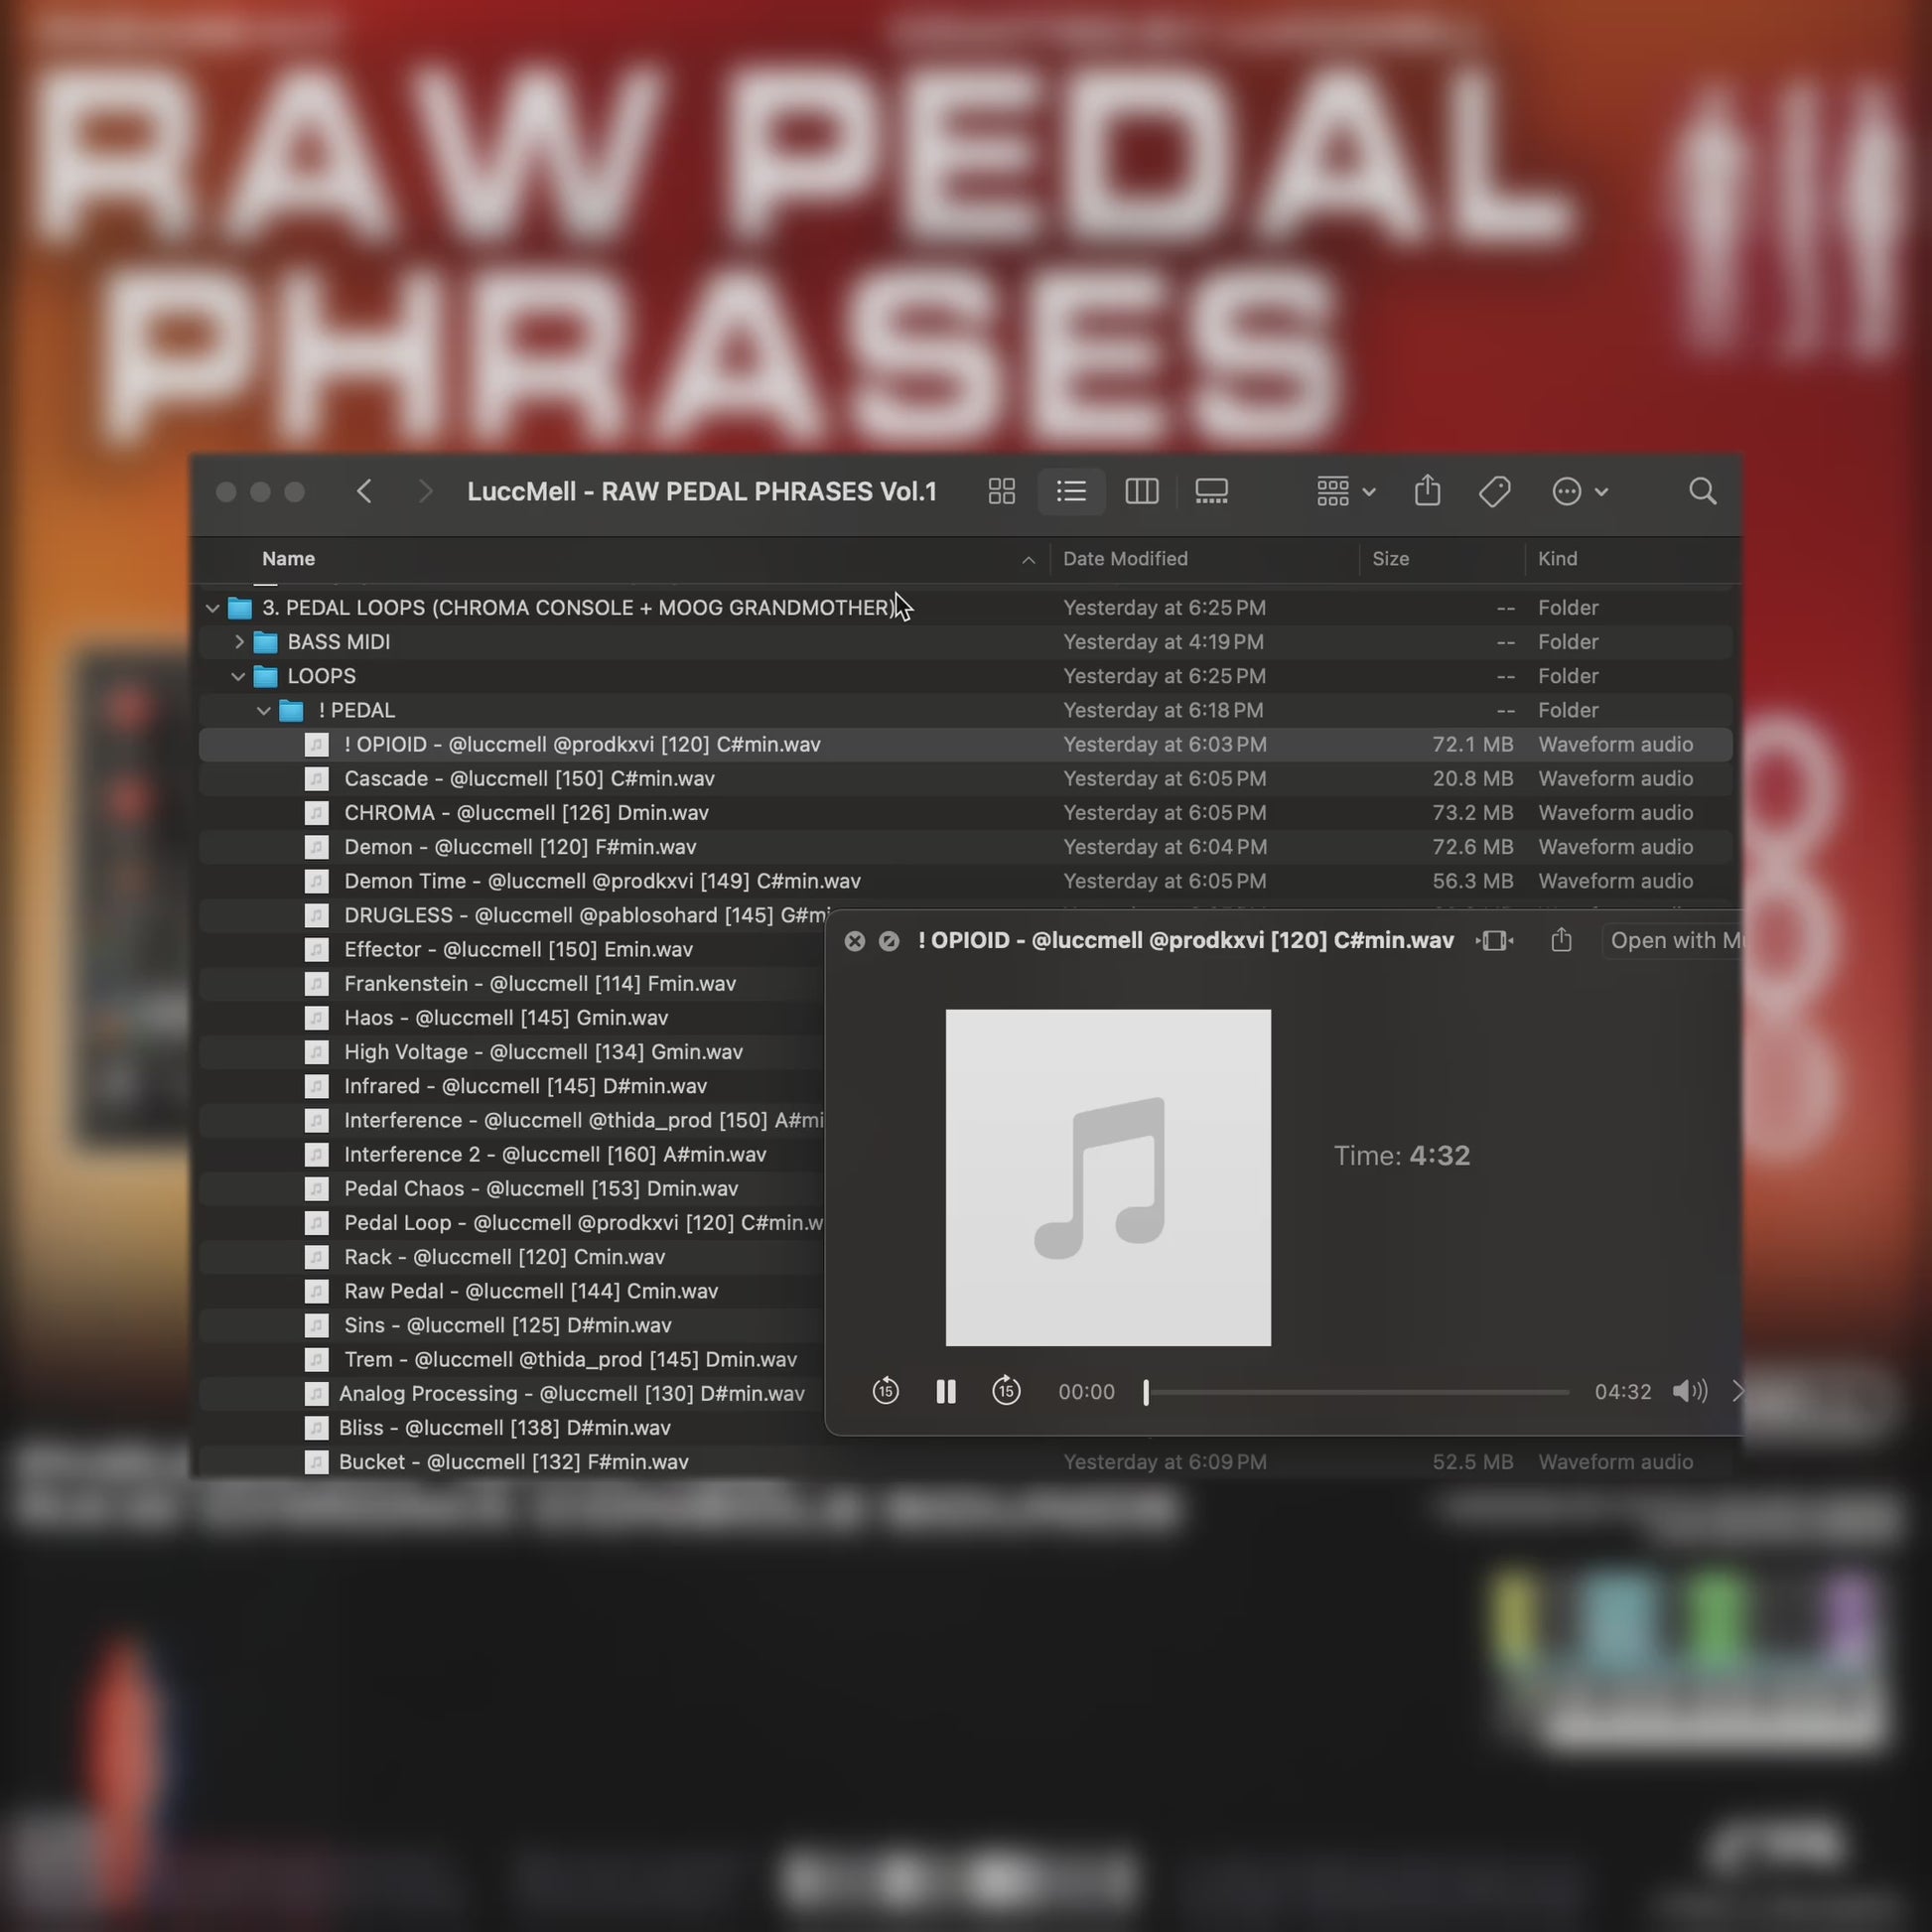1932x1932 pixels.
Task: Skip forward 15 seconds in preview
Action: (x=1006, y=1391)
